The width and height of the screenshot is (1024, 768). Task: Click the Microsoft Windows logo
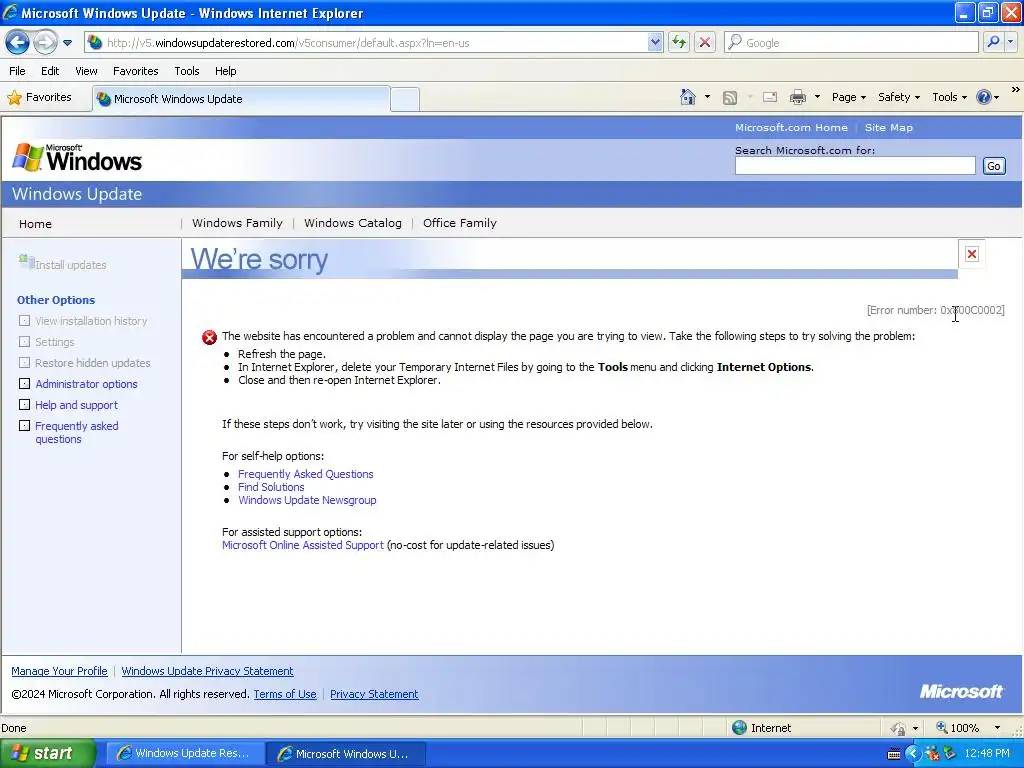coord(77,157)
